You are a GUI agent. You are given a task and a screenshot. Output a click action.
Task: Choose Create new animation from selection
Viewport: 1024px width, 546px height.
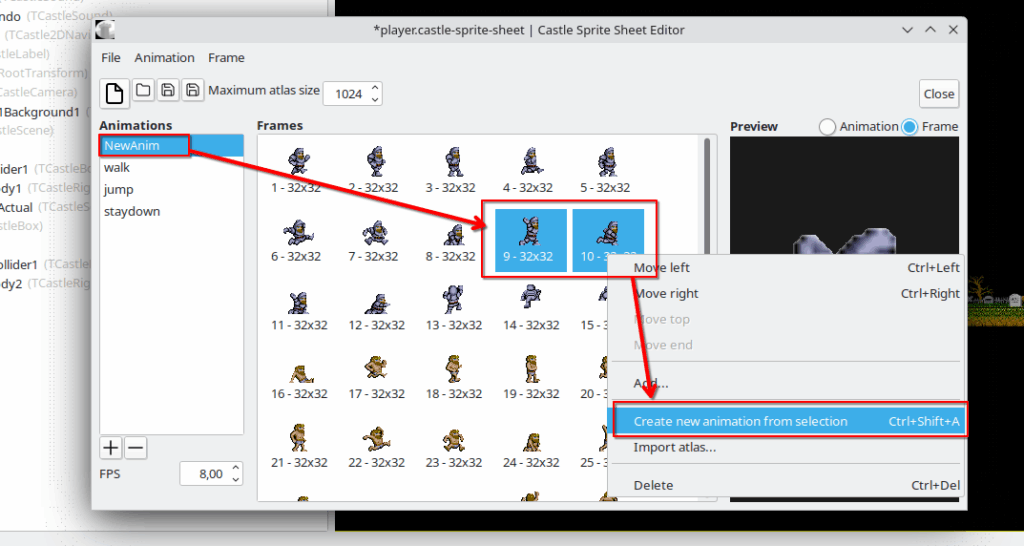point(740,421)
